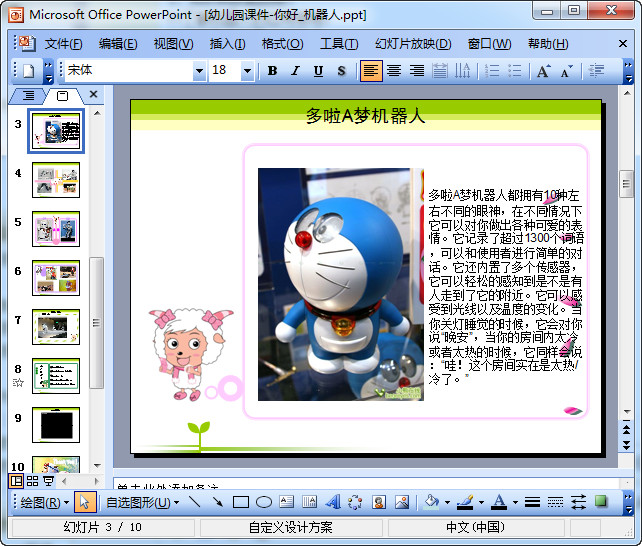The image size is (642, 546).
Task: Select the Oval tool
Action: pyautogui.click(x=264, y=502)
